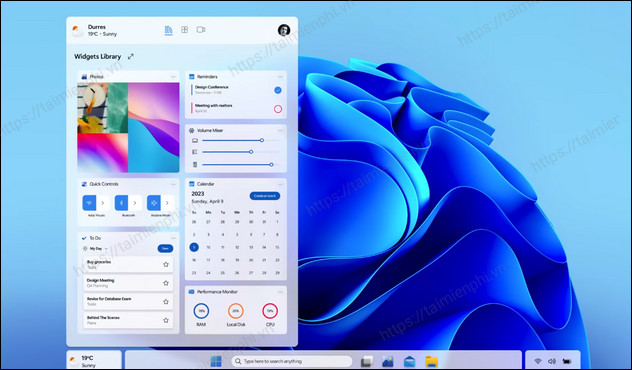Open the Performance Monitor widget options menu
Screen dimensions: 632x370
click(x=280, y=292)
